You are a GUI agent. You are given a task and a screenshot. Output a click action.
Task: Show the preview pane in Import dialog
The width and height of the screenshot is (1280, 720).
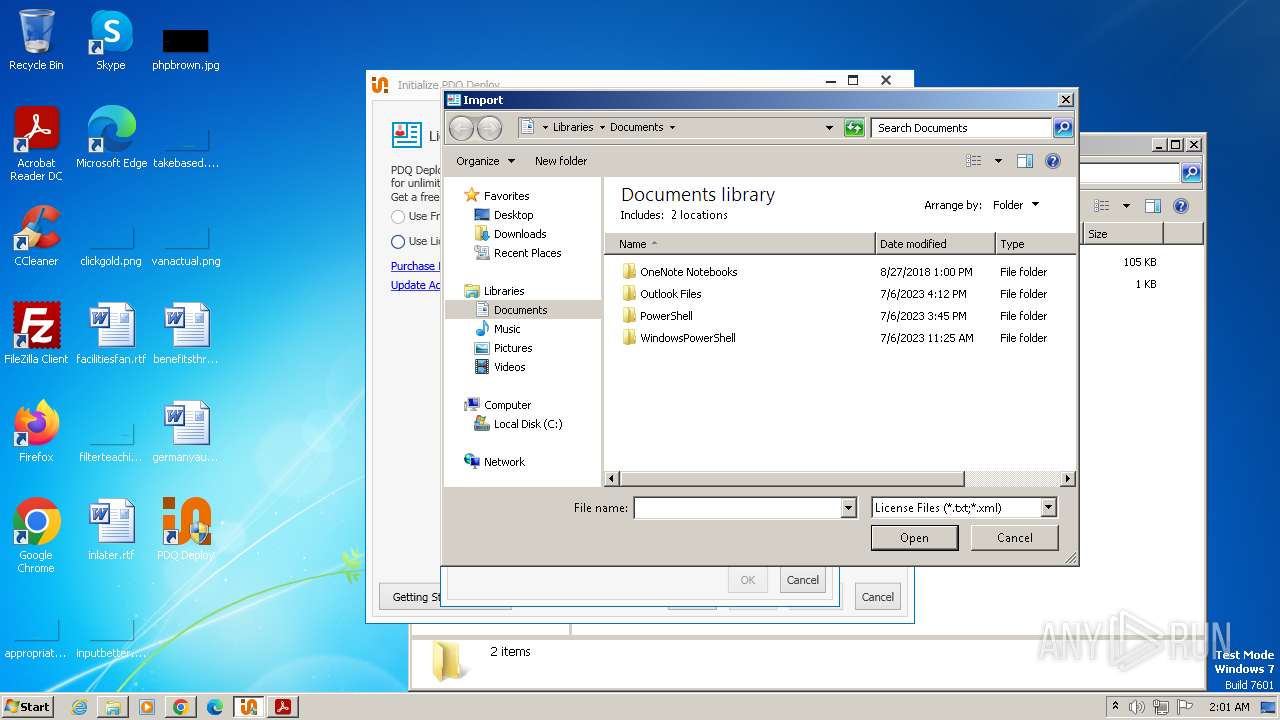point(1025,161)
